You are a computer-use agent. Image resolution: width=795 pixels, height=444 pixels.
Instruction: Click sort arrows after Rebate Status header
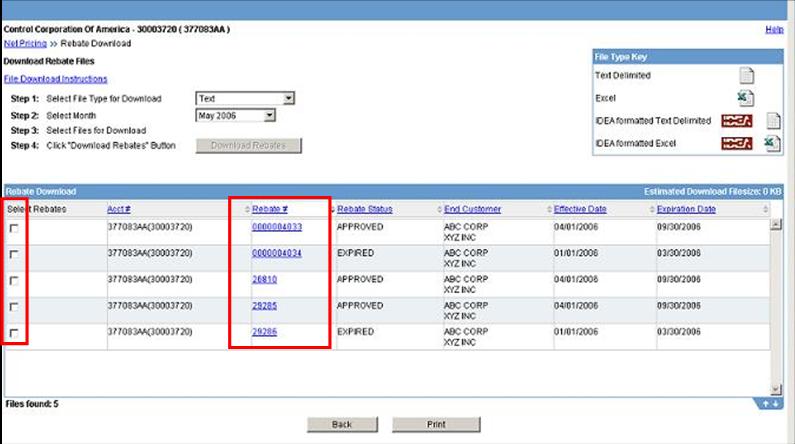439,209
